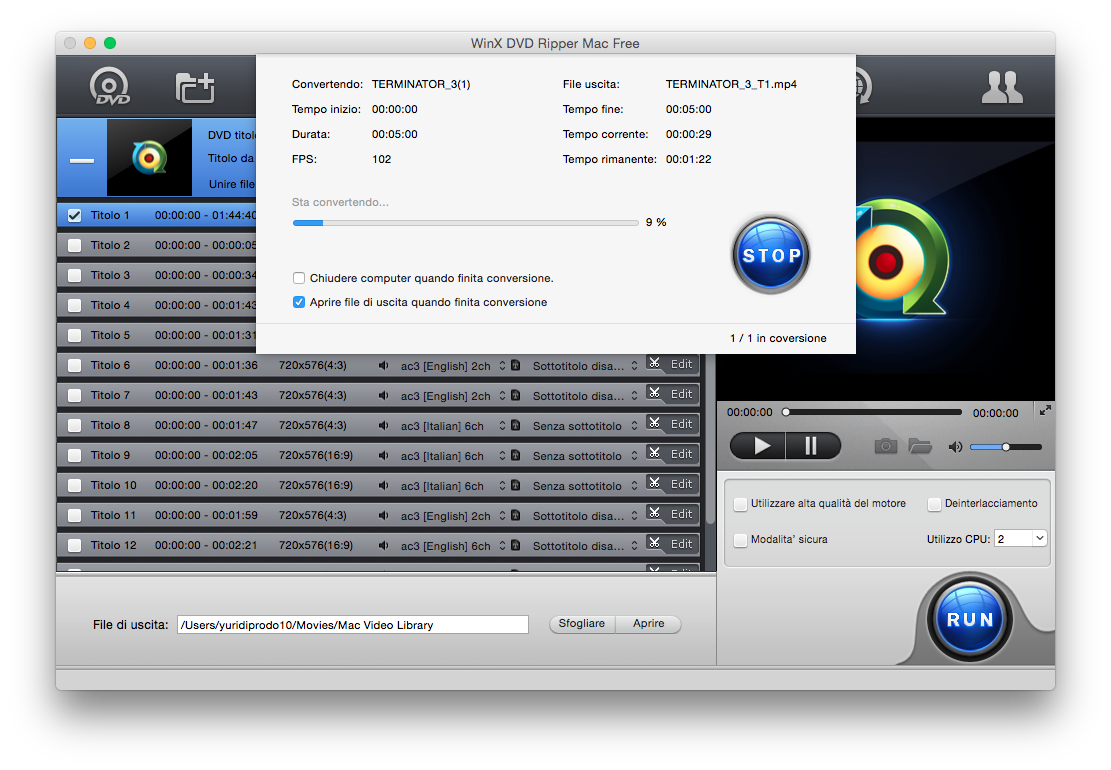
Task: Adjust the preview volume slider
Action: pos(1005,447)
